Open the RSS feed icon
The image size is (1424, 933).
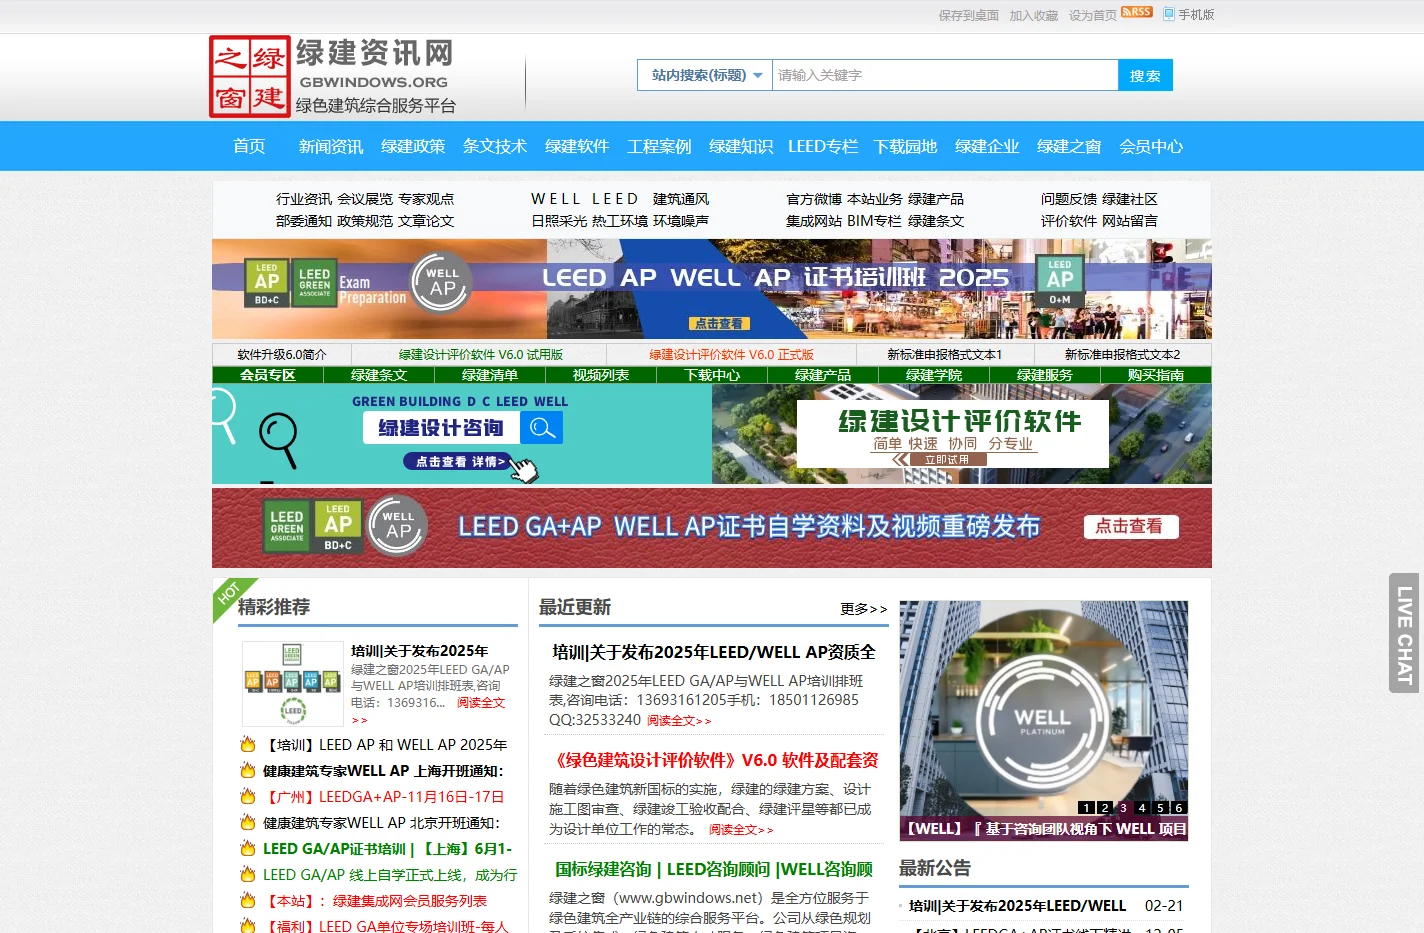1137,13
